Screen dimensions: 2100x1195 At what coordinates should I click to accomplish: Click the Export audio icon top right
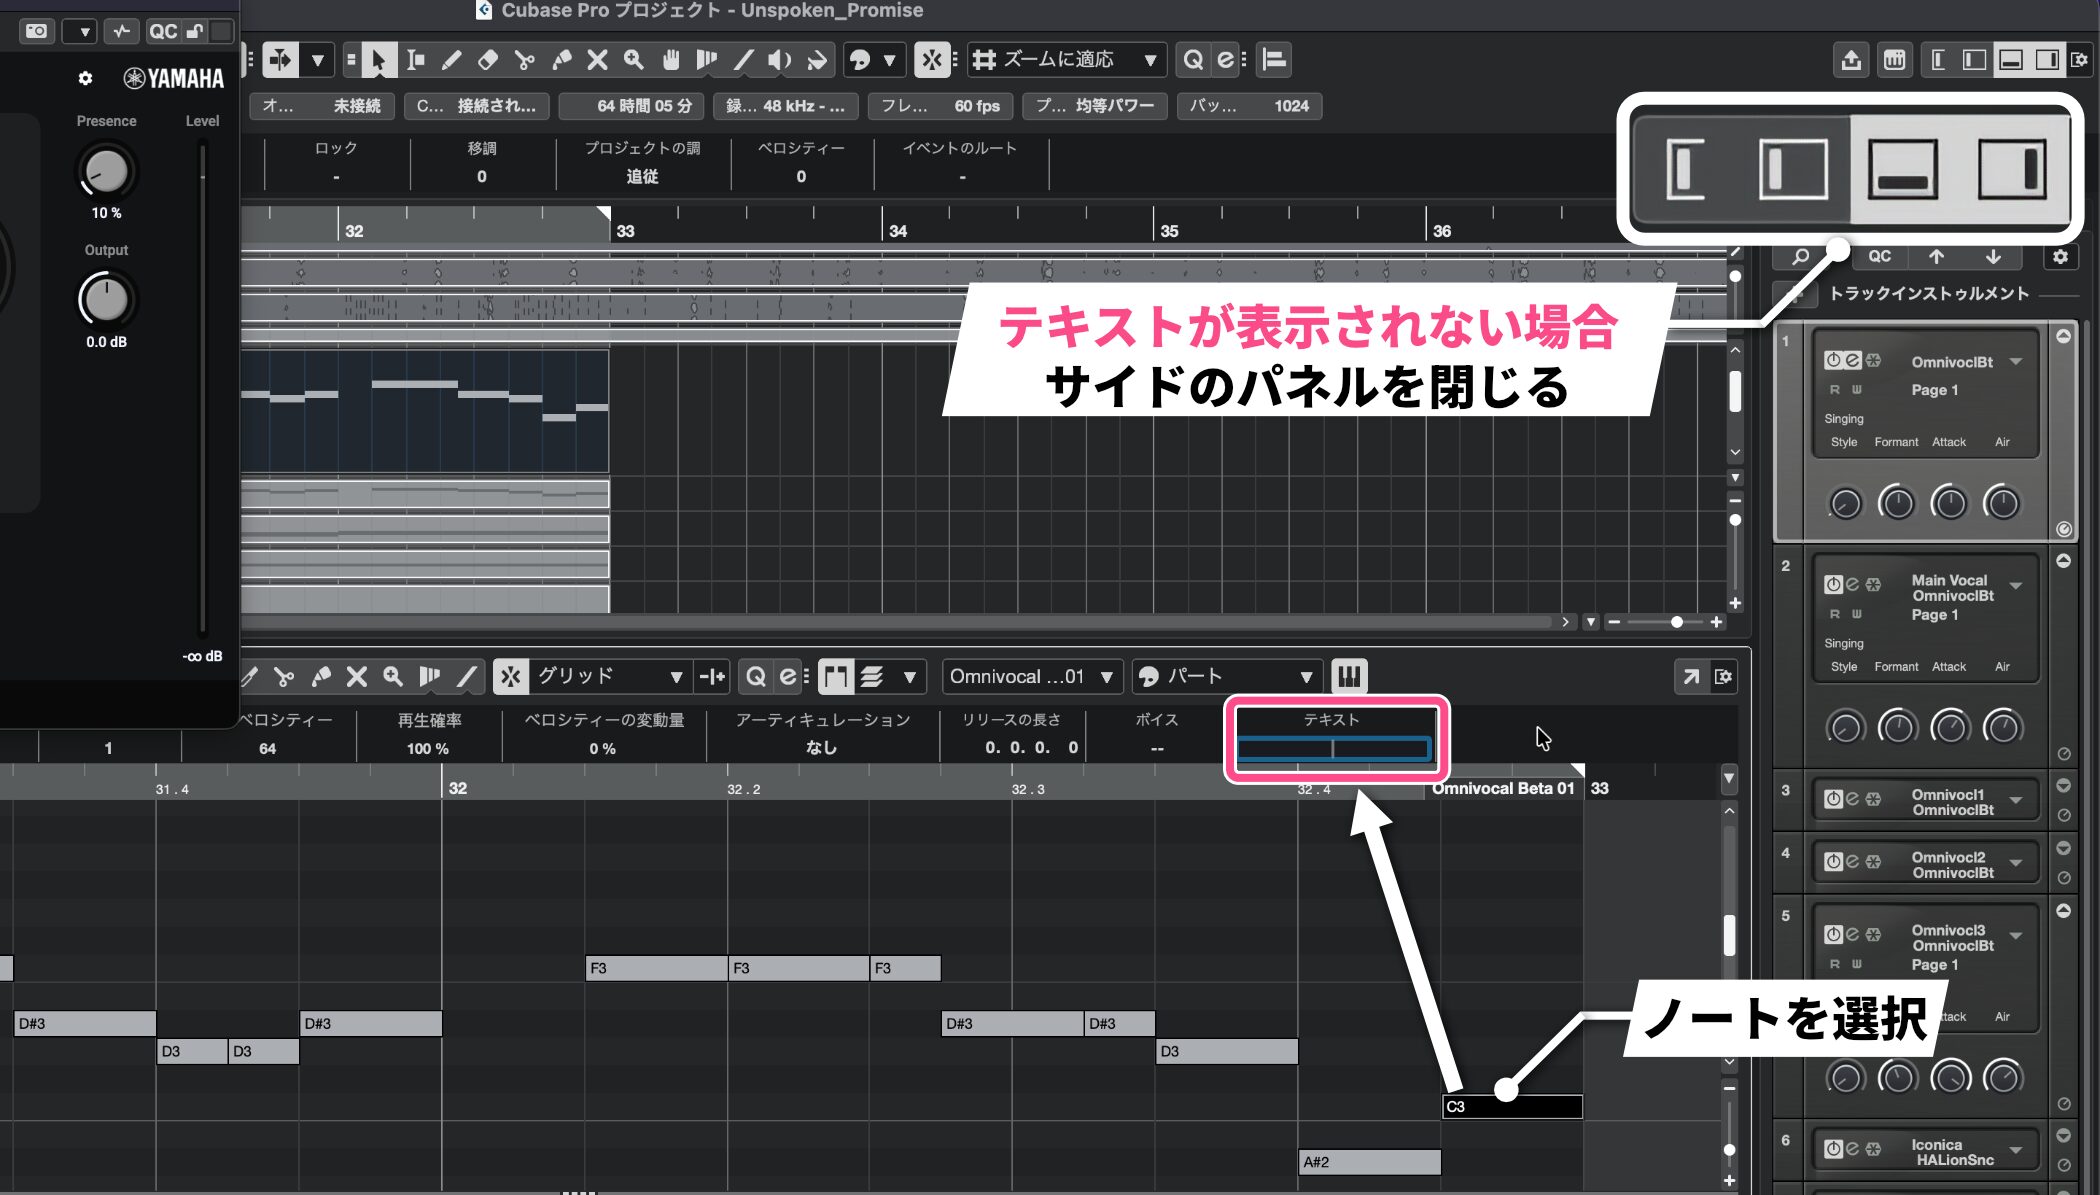1851,60
